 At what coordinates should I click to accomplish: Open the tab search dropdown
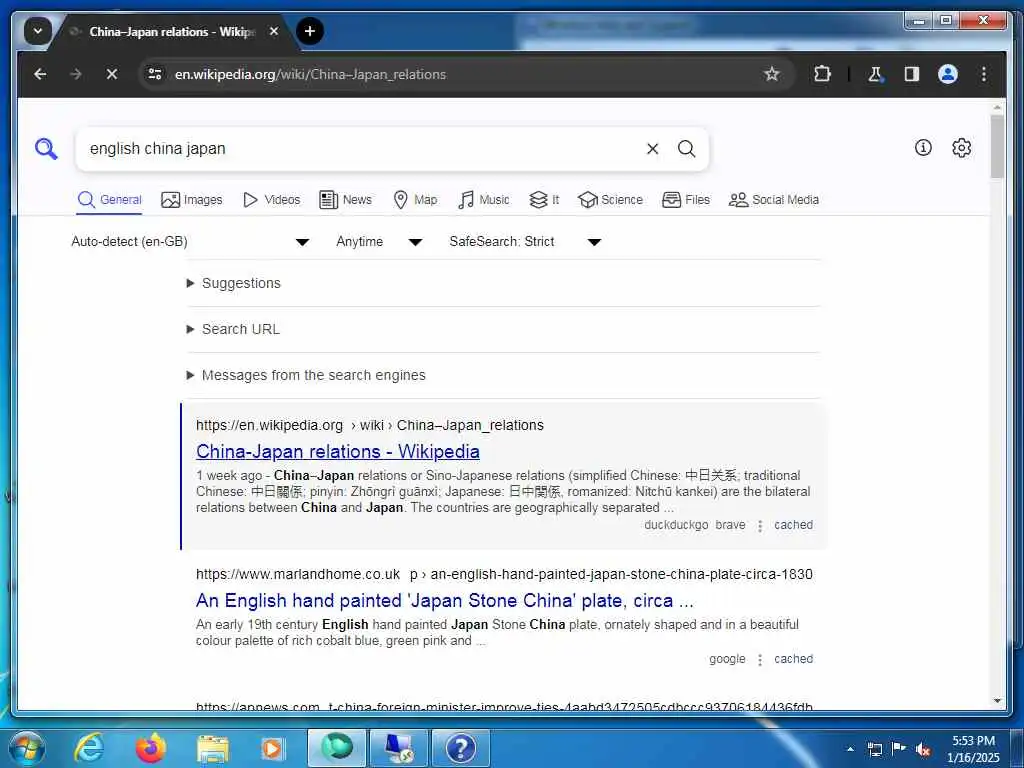point(37,31)
